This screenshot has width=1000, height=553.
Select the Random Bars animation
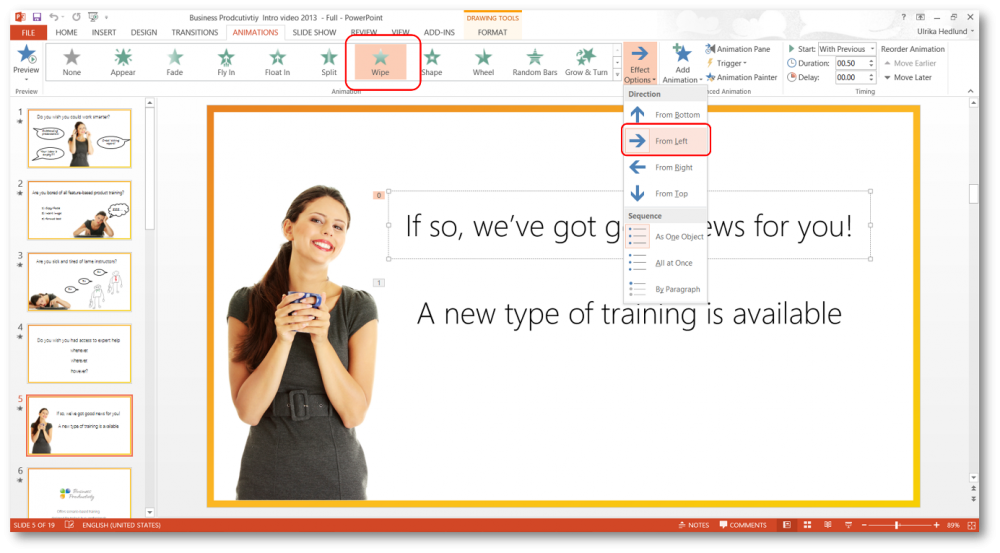535,62
